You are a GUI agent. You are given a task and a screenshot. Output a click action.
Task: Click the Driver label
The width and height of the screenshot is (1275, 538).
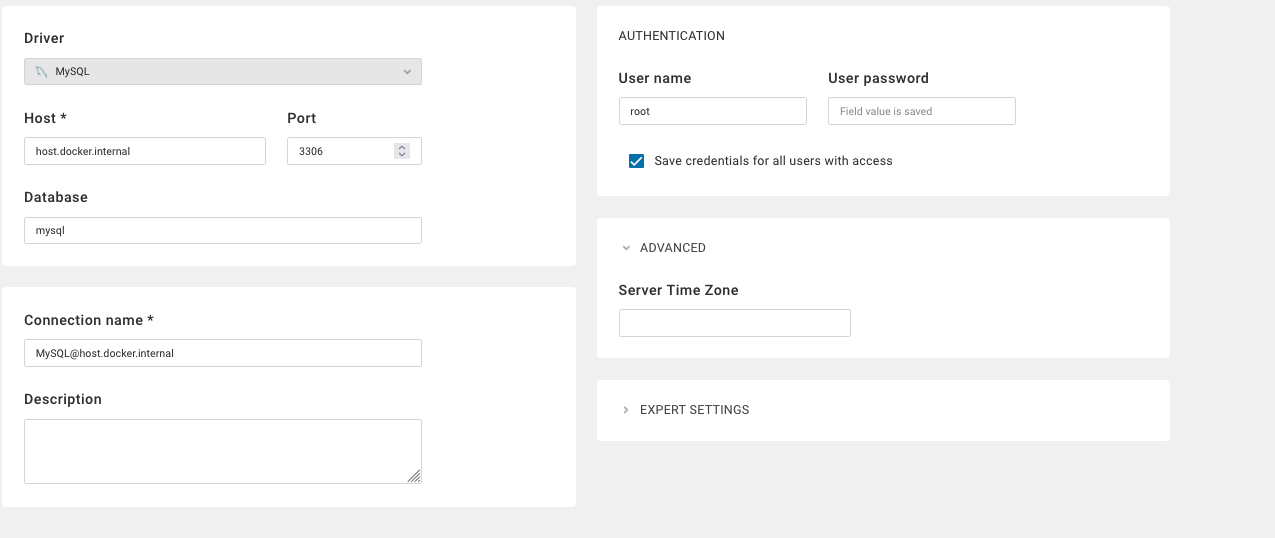pos(44,38)
